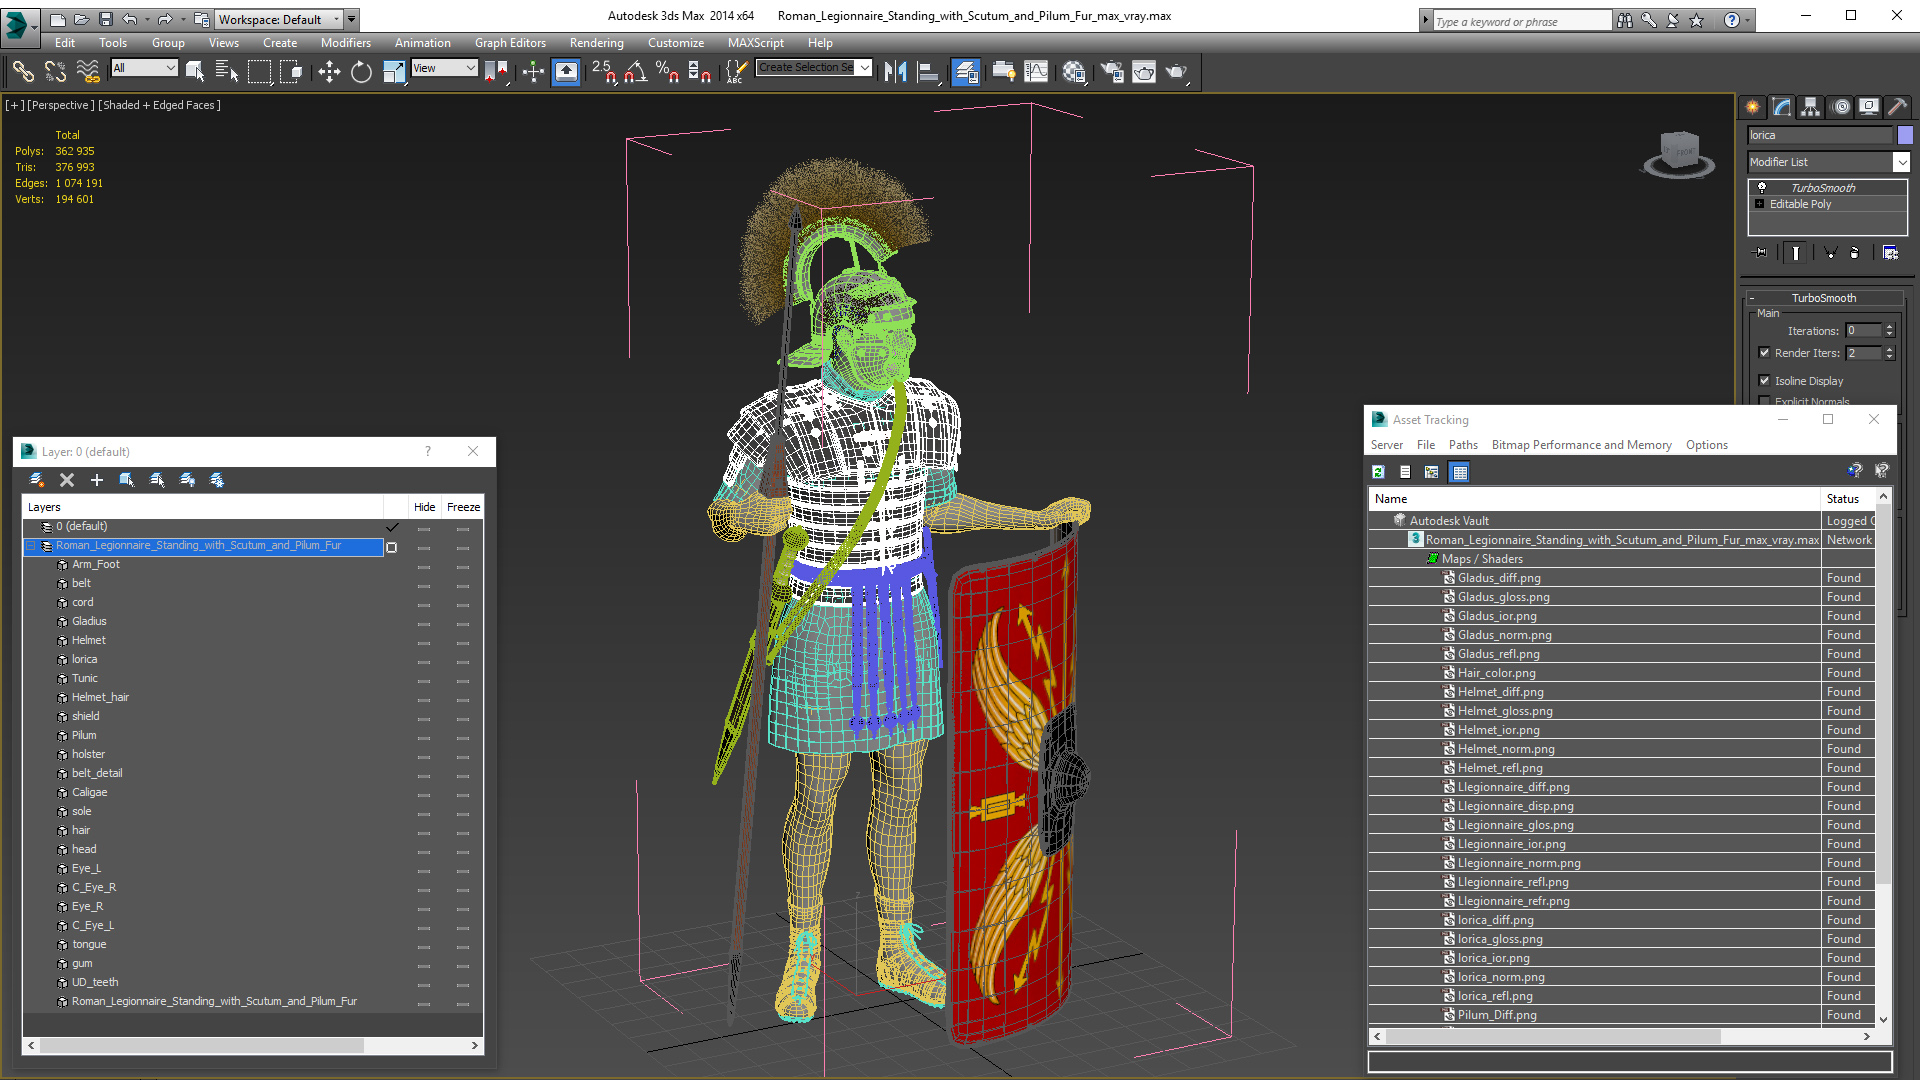Click the Hide column header
Viewport: 1920px width, 1080px height.
pyautogui.click(x=424, y=507)
